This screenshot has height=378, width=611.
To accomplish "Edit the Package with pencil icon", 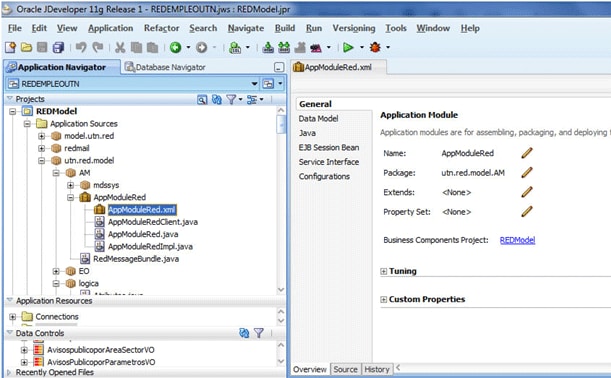I will click(x=527, y=172).
